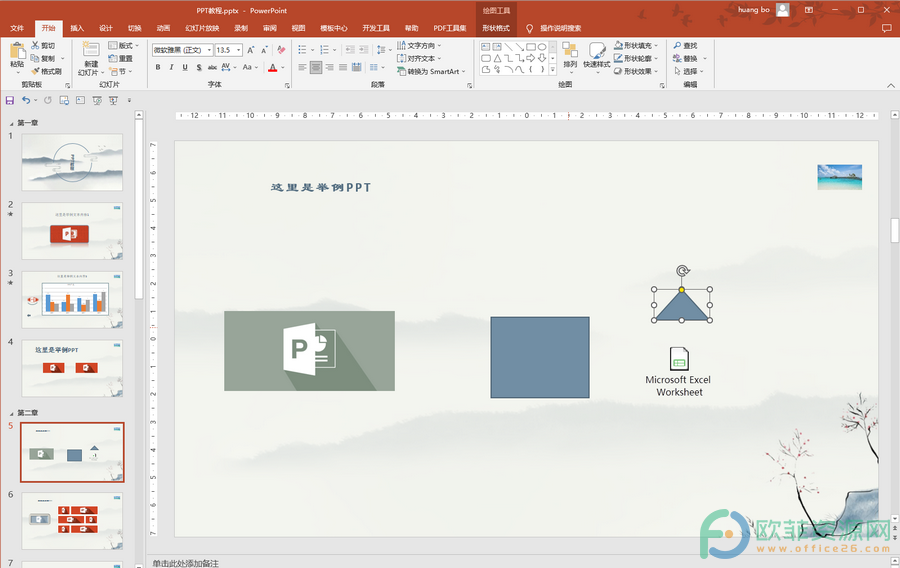This screenshot has width=900, height=568.
Task: Click the slide panel vertical scrollbar
Action: coord(139,211)
